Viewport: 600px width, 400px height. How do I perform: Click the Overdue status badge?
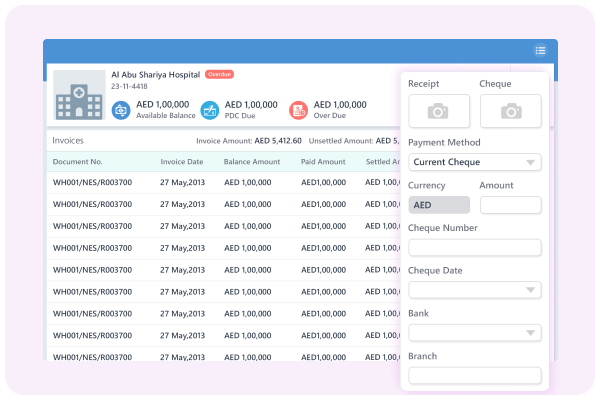[x=220, y=74]
